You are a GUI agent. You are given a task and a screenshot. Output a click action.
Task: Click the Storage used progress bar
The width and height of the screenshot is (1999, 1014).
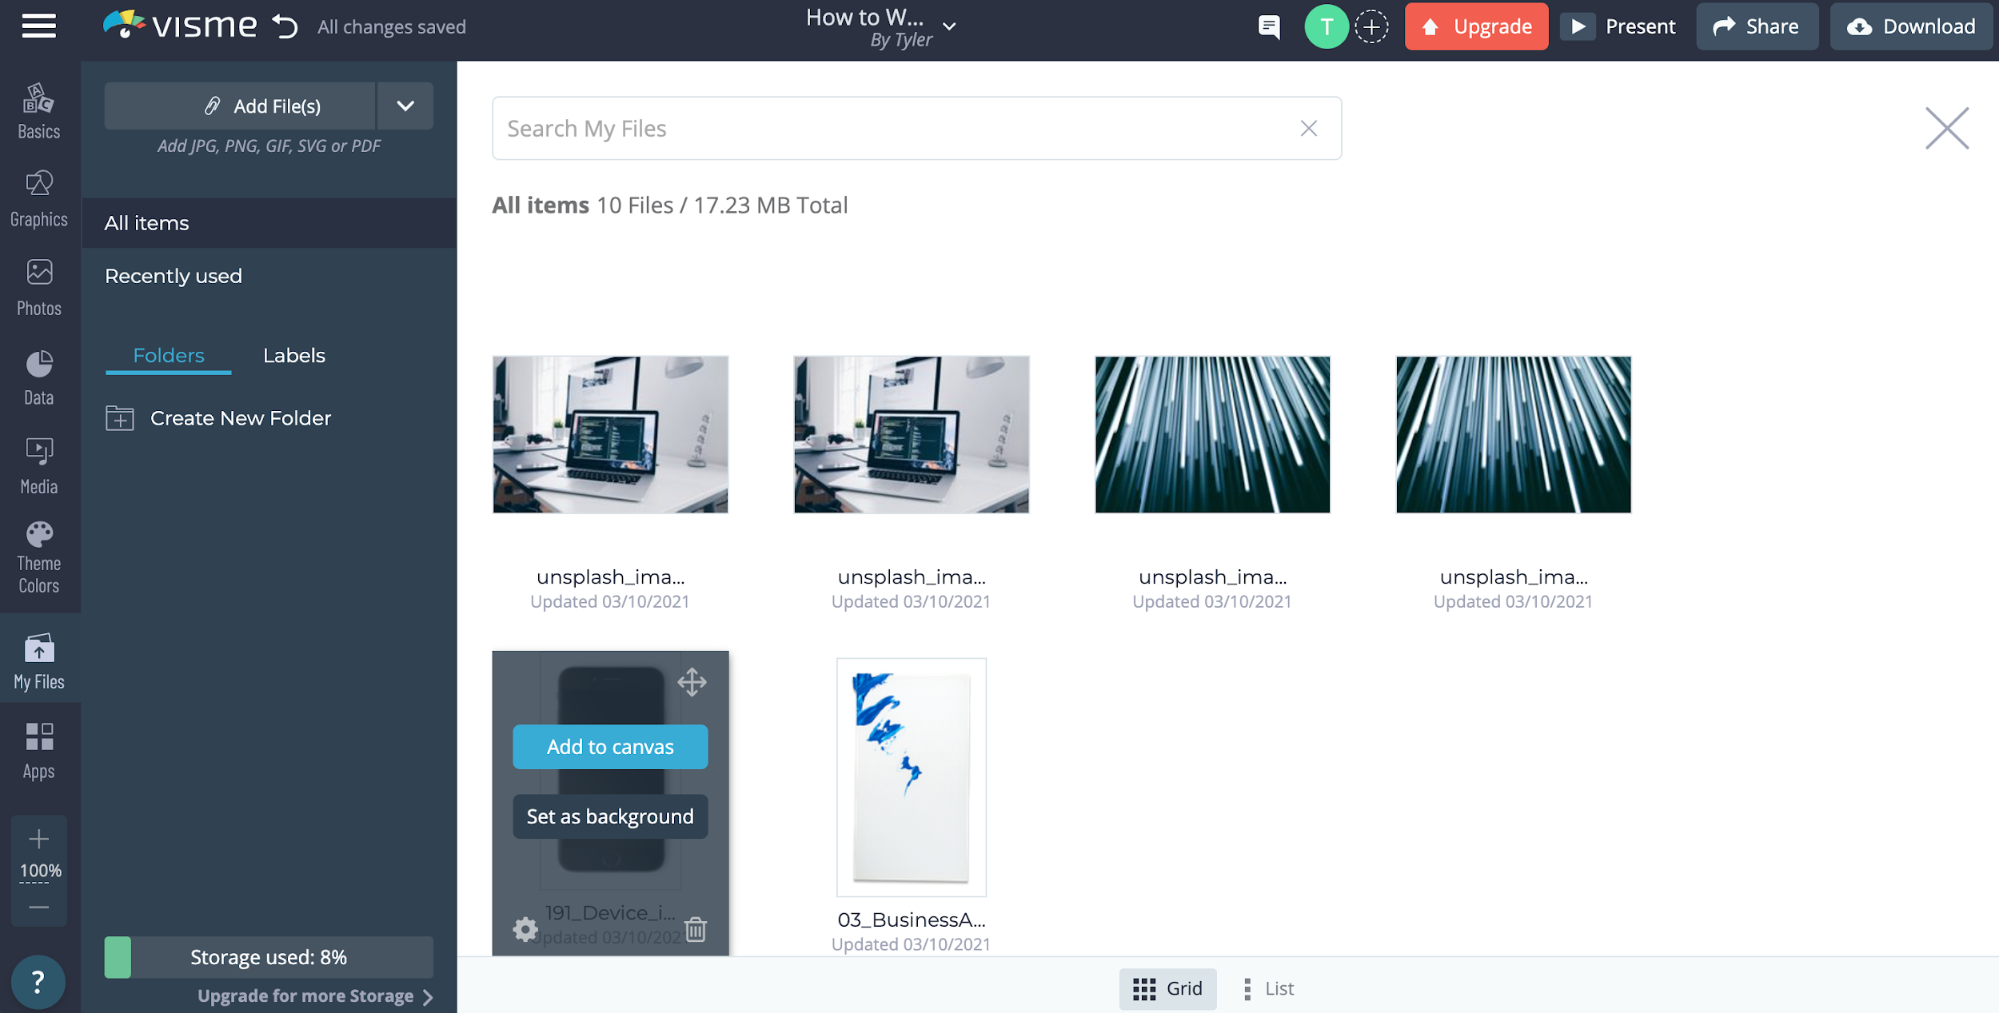pos(269,957)
